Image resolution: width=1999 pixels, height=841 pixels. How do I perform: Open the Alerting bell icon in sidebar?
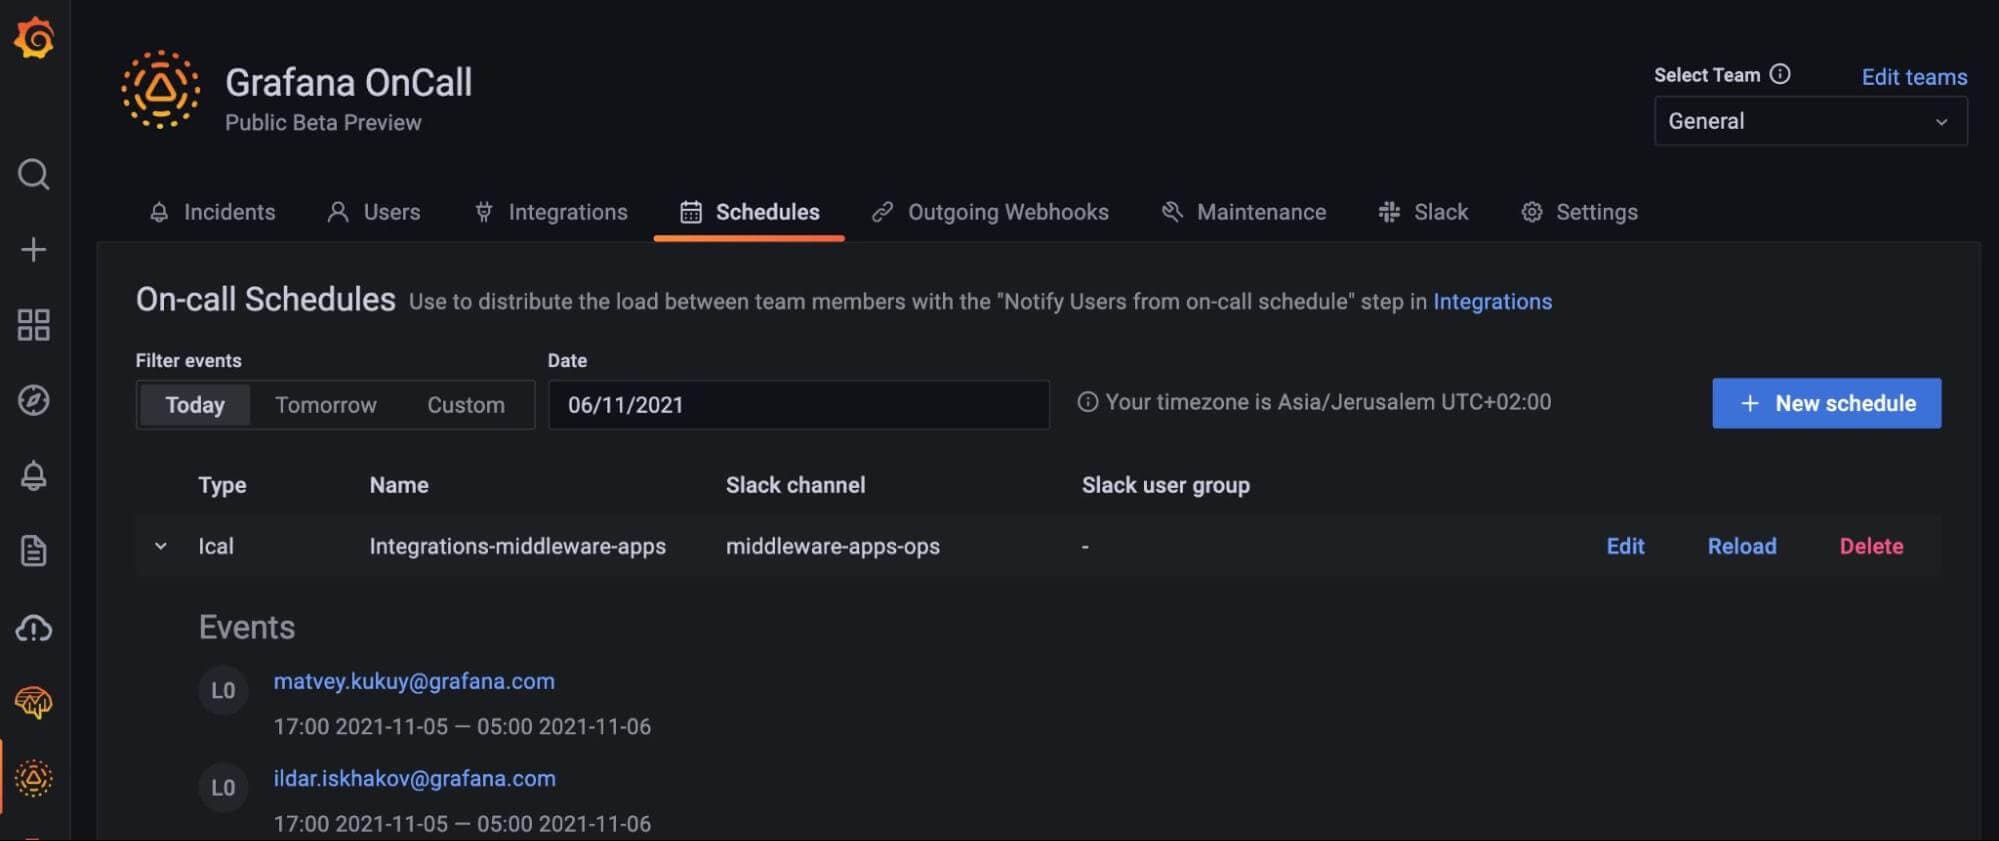click(34, 476)
